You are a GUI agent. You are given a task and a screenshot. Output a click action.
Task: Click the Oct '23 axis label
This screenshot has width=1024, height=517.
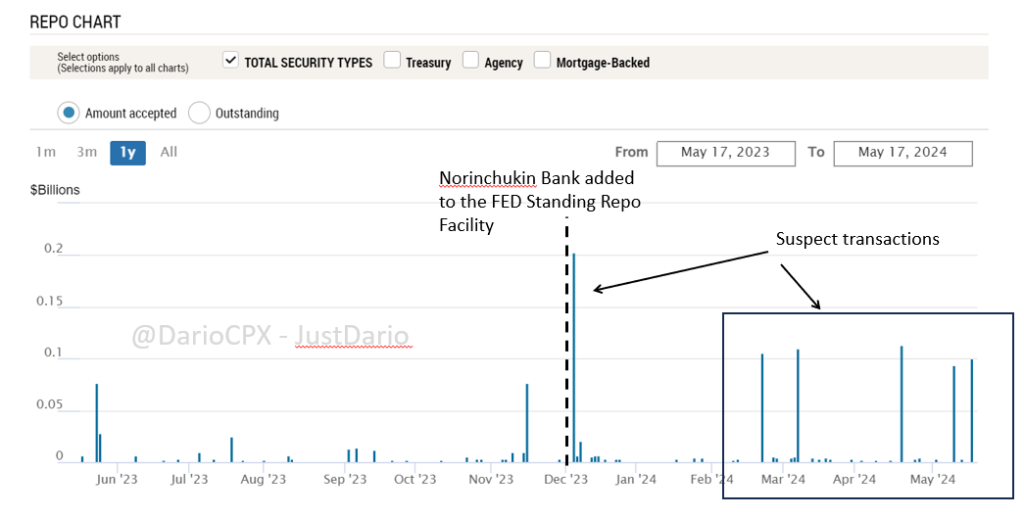coord(415,480)
